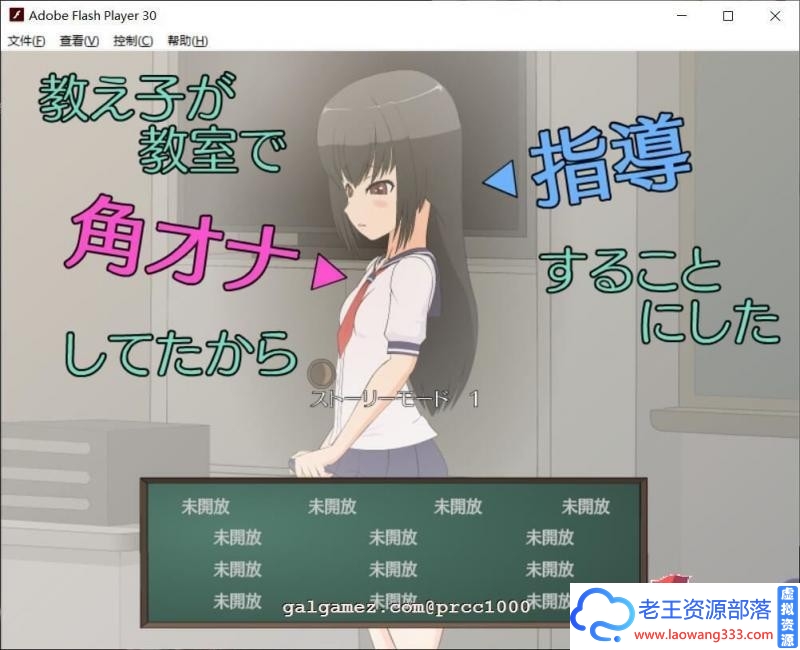Select middle 未開放 slot in blackboard second row

point(393,537)
